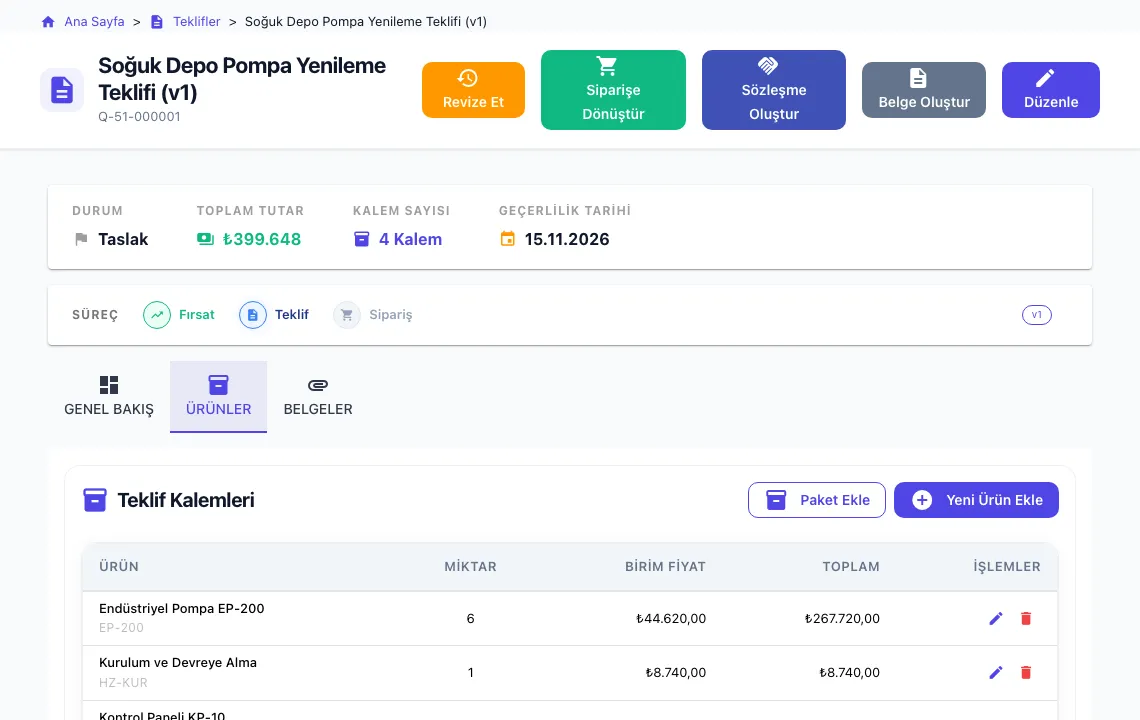Click the Teklifler document icon in breadcrumb
This screenshot has width=1140, height=720.
coord(156,22)
